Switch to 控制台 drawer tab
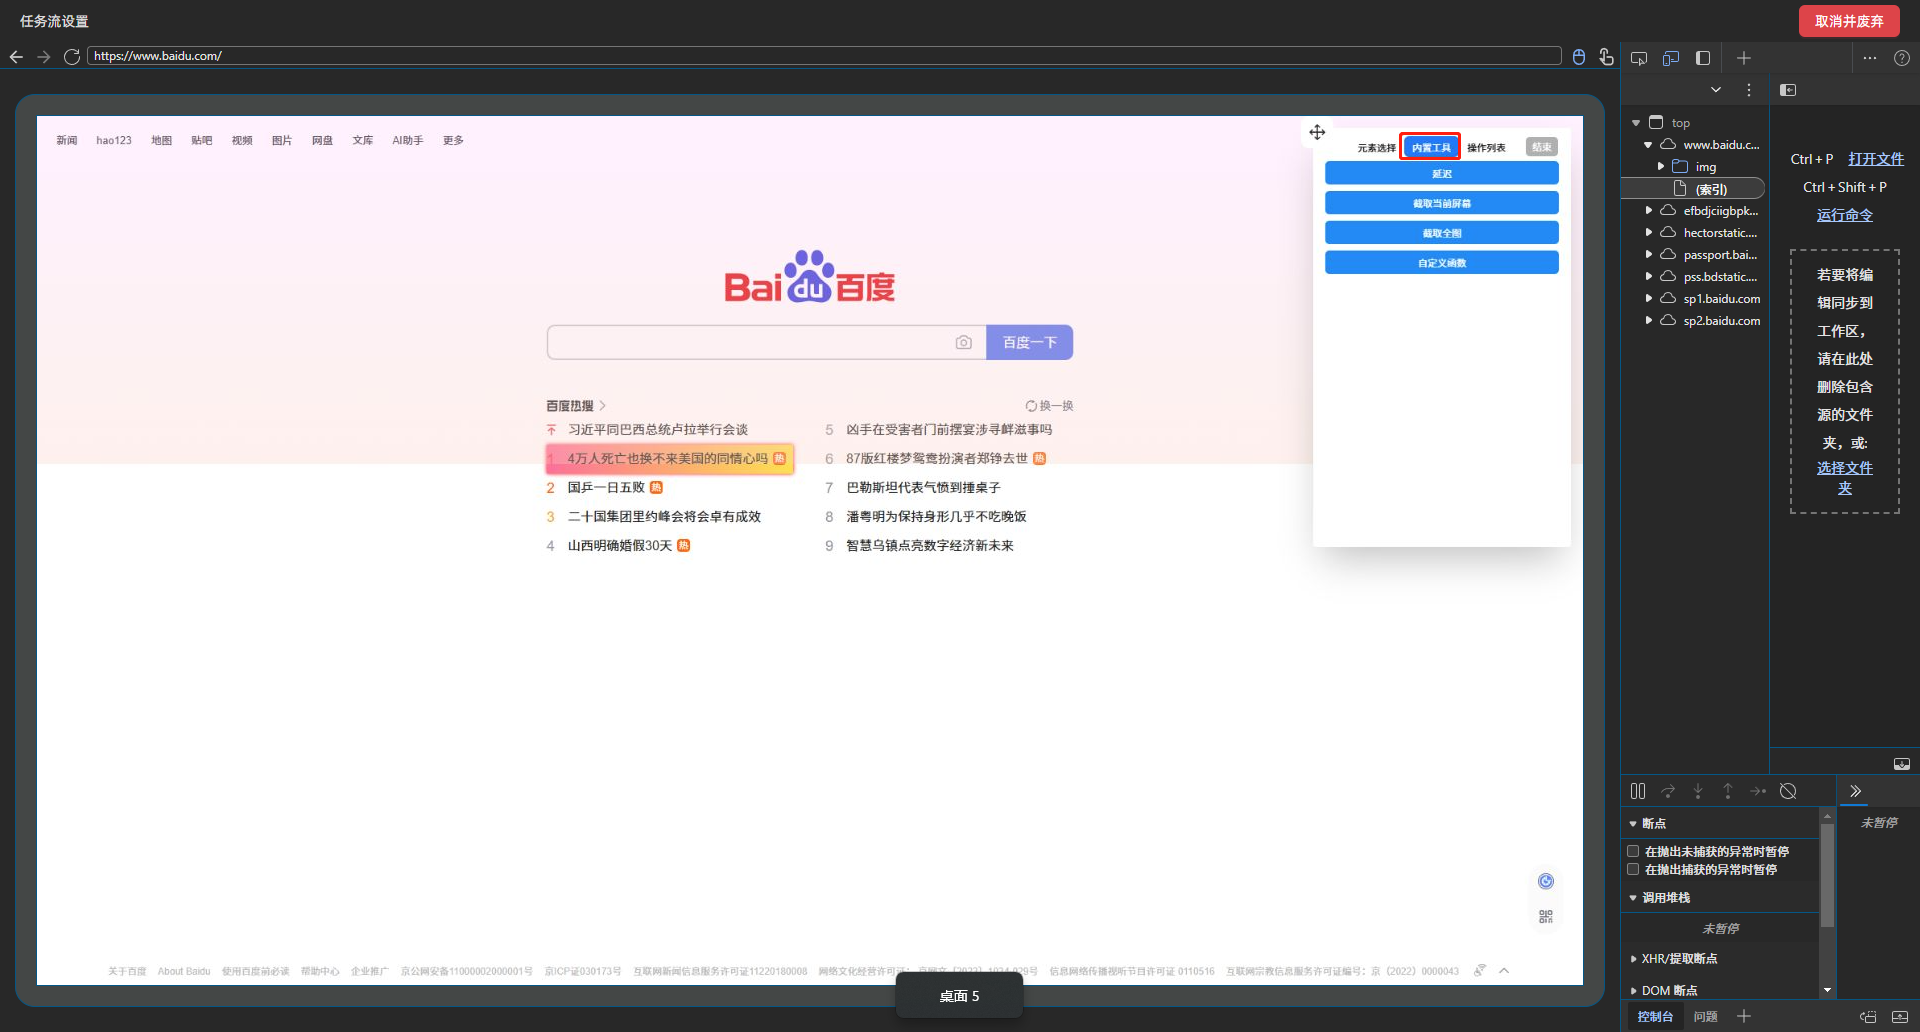The image size is (1920, 1032). (1655, 1017)
